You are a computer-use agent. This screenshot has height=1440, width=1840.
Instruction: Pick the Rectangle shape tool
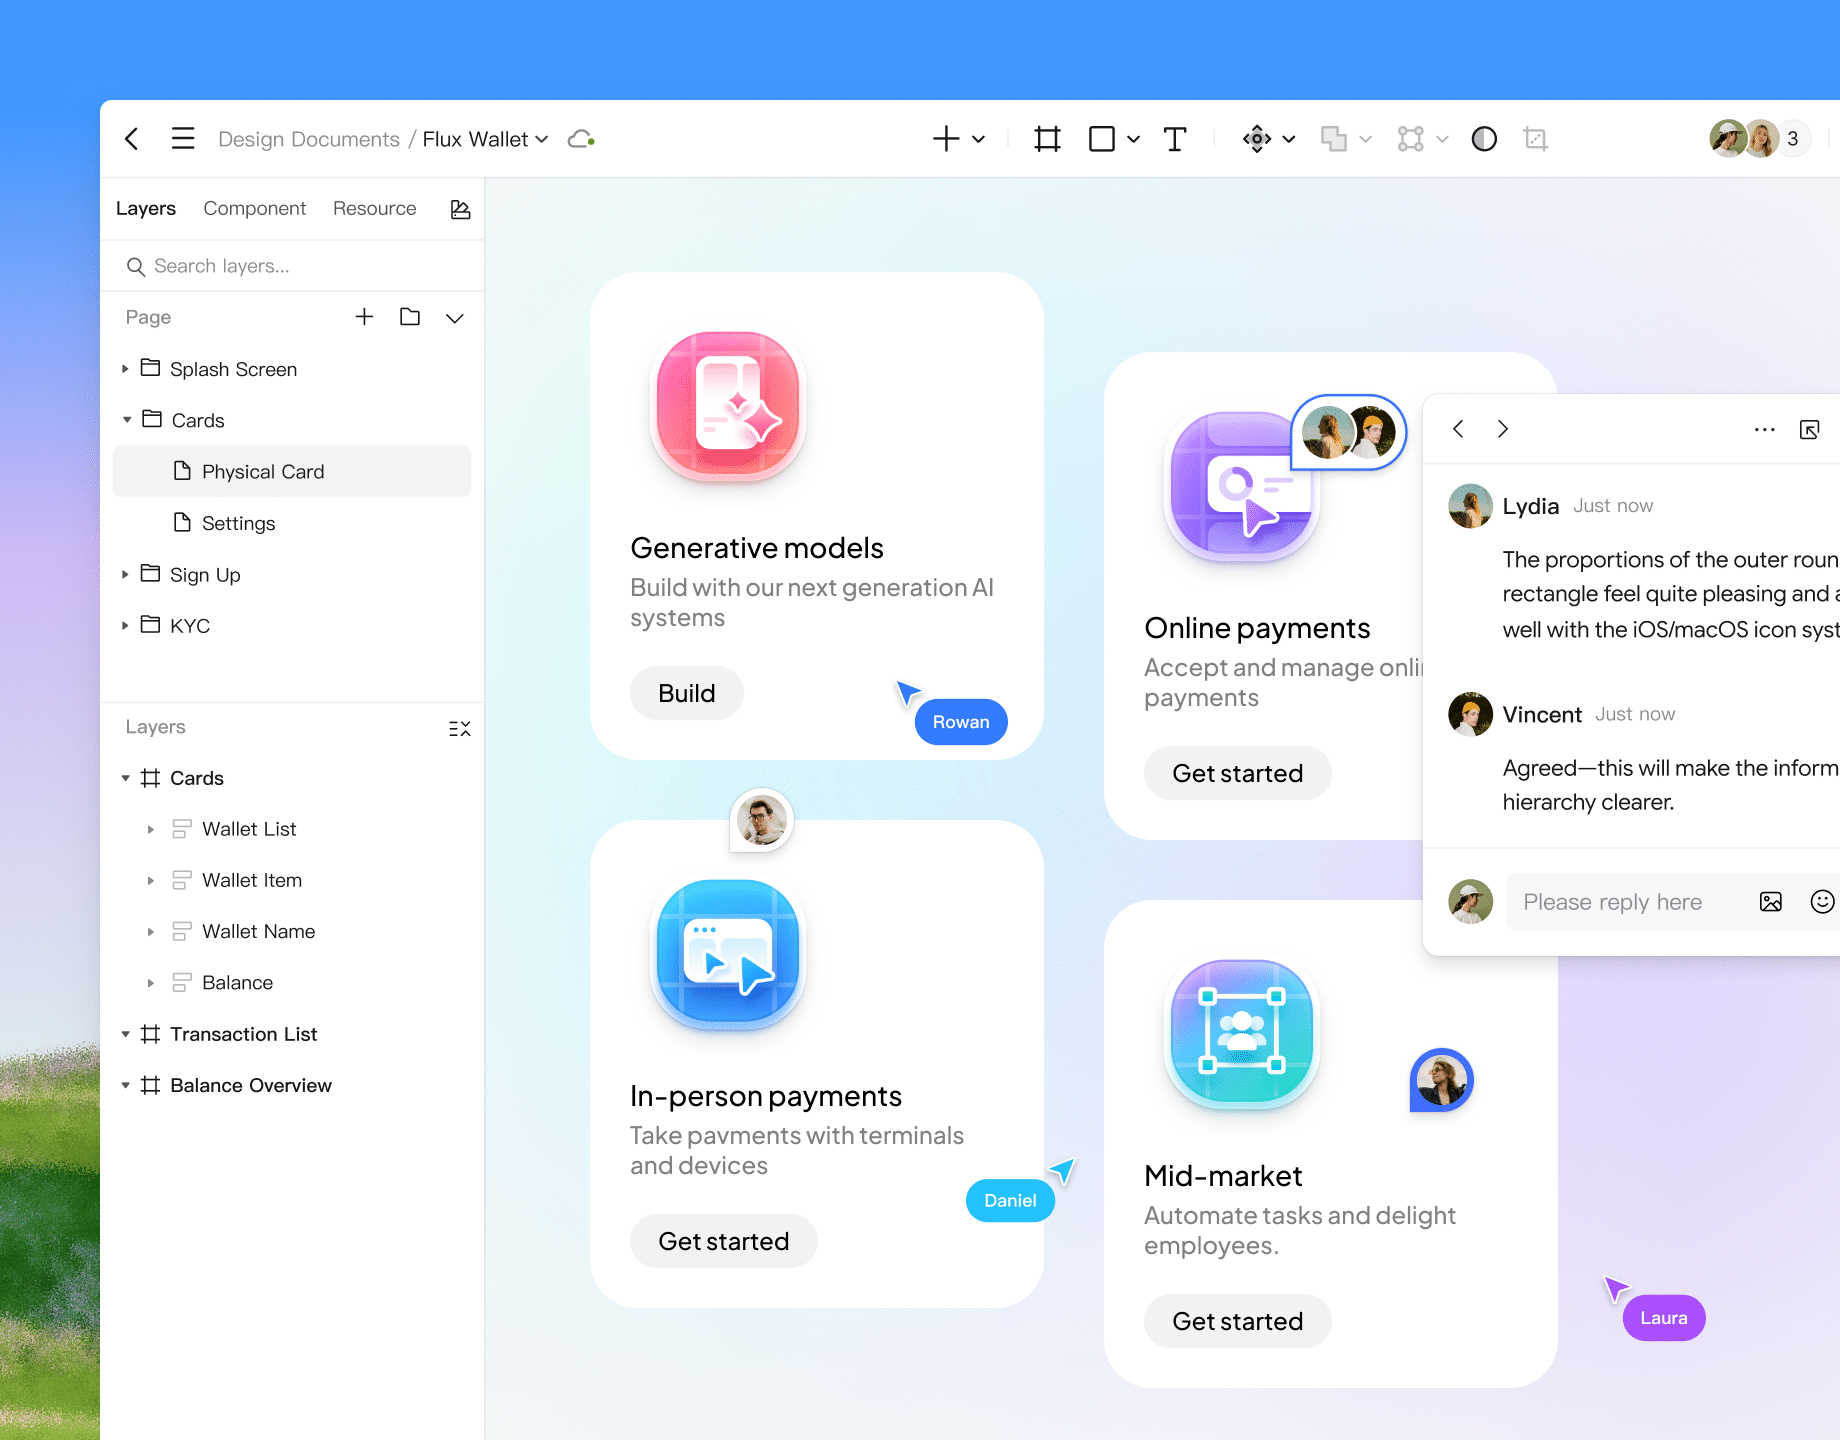tap(1101, 139)
